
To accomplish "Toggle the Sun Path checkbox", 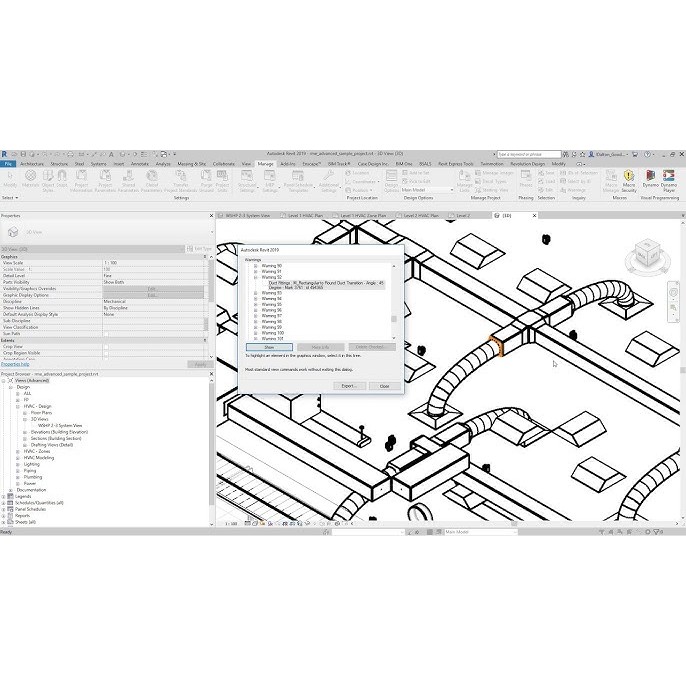I will pyautogui.click(x=106, y=334).
